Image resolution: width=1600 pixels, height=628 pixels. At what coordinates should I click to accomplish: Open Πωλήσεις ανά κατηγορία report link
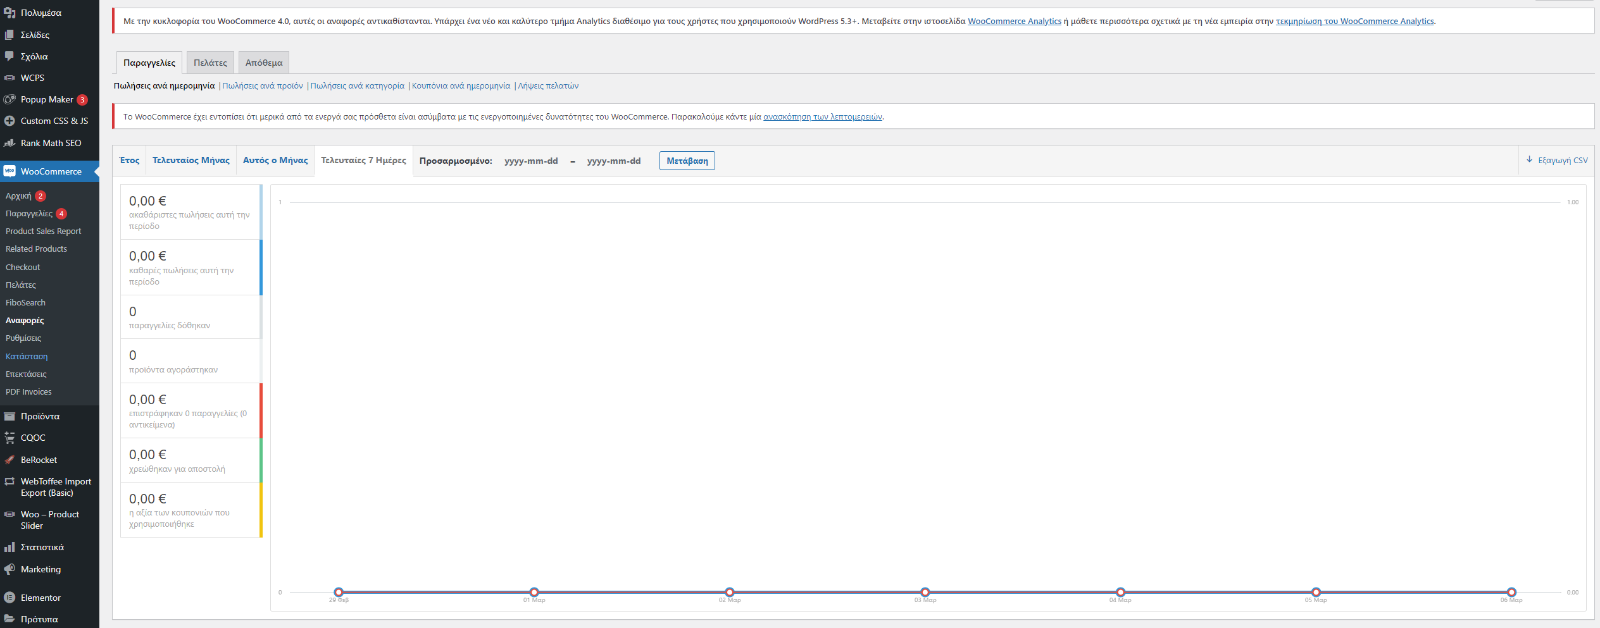(x=358, y=86)
